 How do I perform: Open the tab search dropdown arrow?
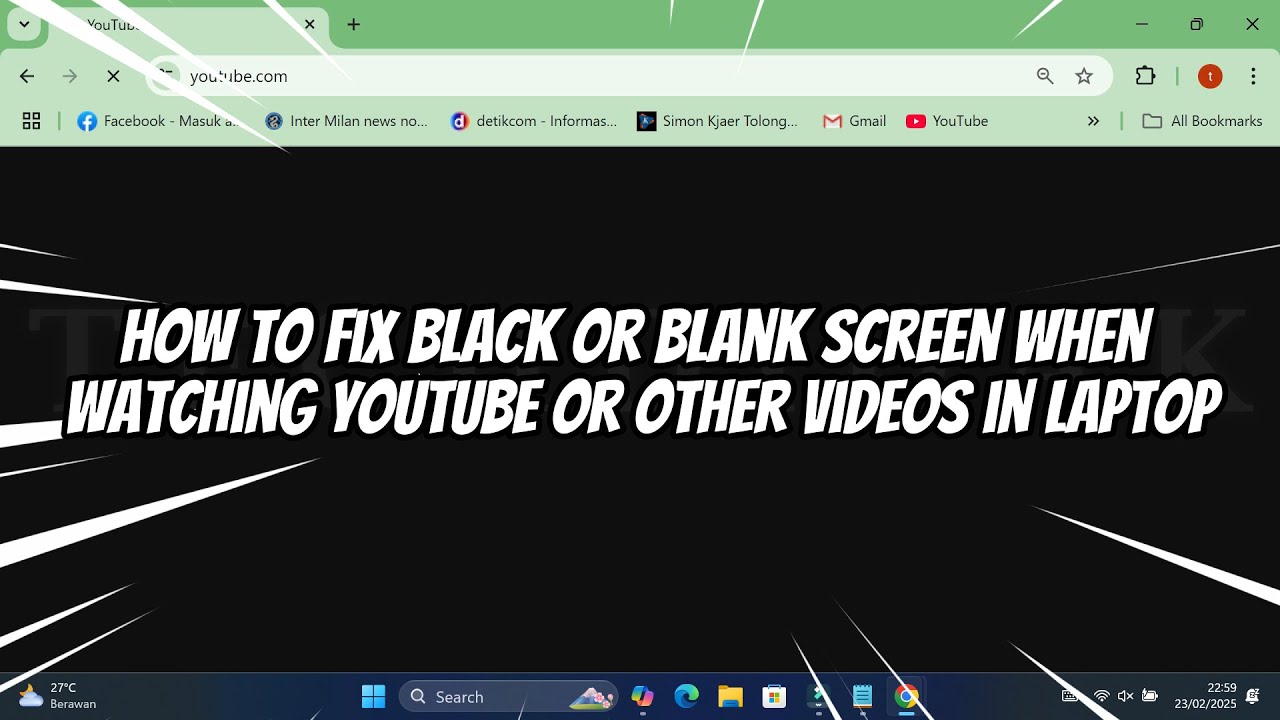point(24,24)
